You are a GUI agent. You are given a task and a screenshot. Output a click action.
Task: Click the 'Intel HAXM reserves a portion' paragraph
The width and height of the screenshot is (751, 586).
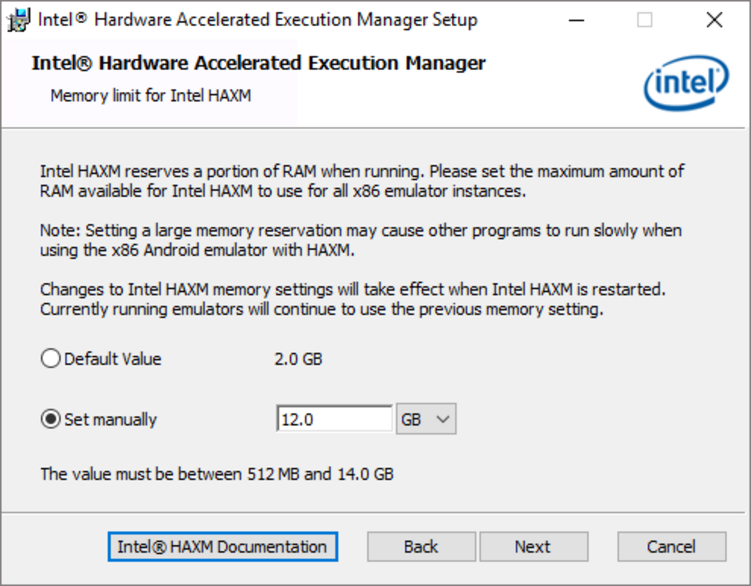pyautogui.click(x=362, y=181)
